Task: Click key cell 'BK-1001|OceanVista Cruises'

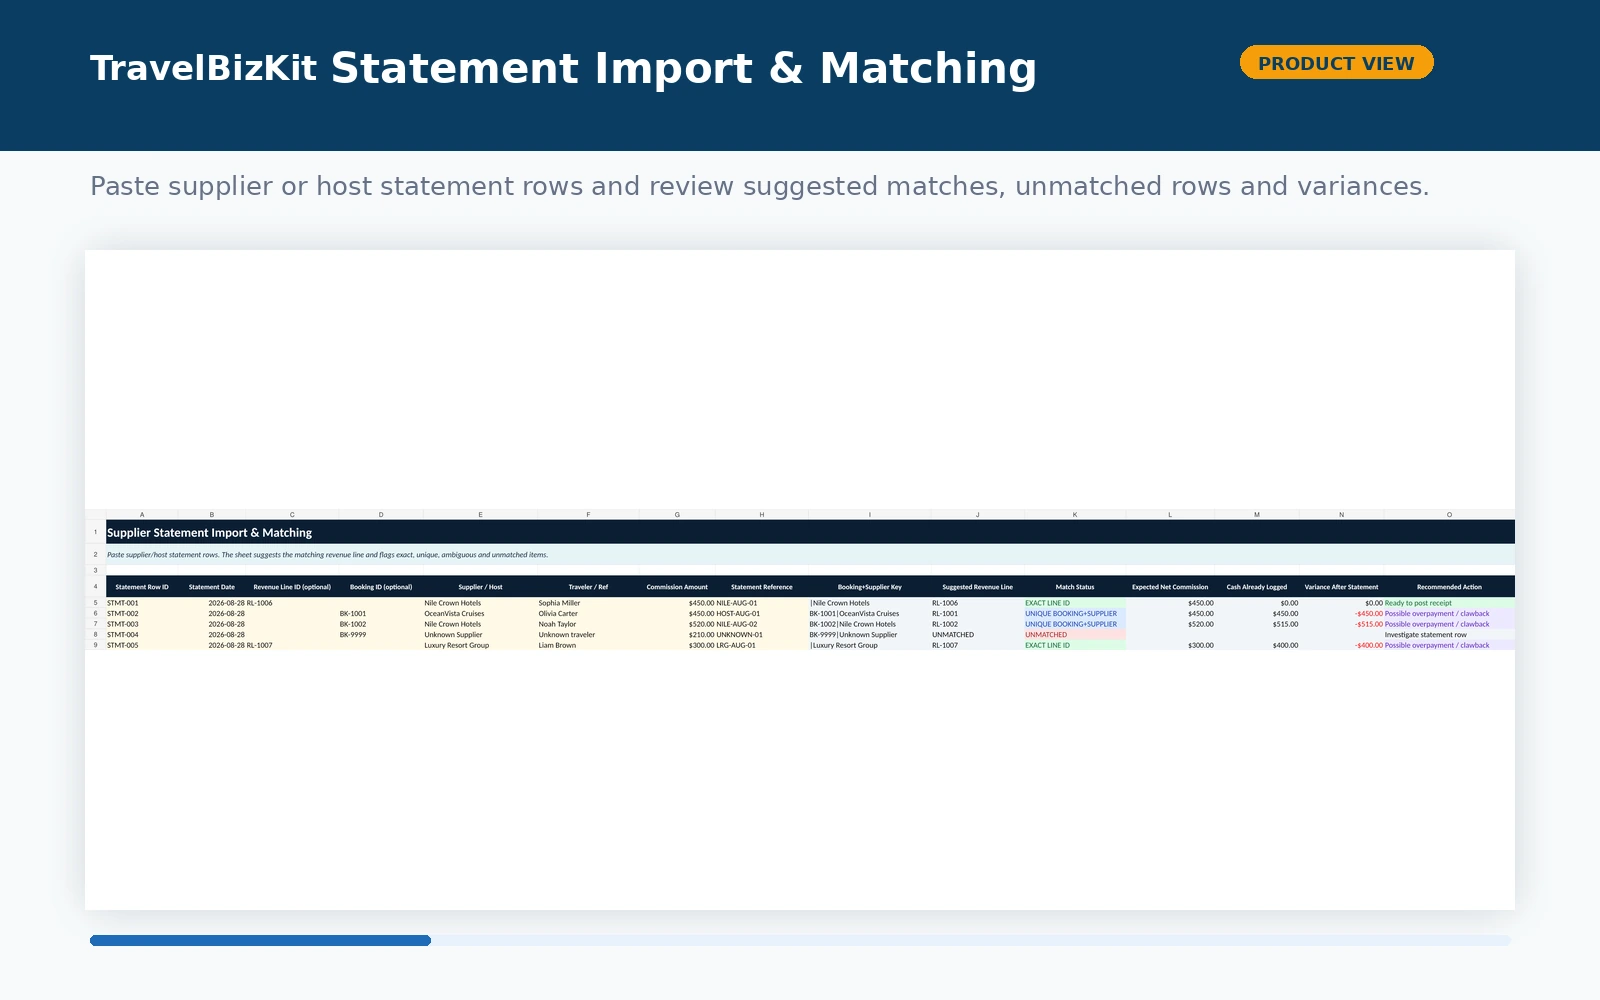Action: (x=870, y=614)
